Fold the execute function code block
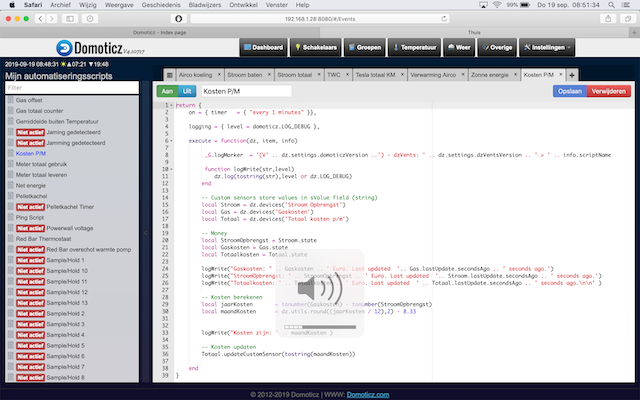The height and width of the screenshot is (400, 640). pyautogui.click(x=171, y=143)
